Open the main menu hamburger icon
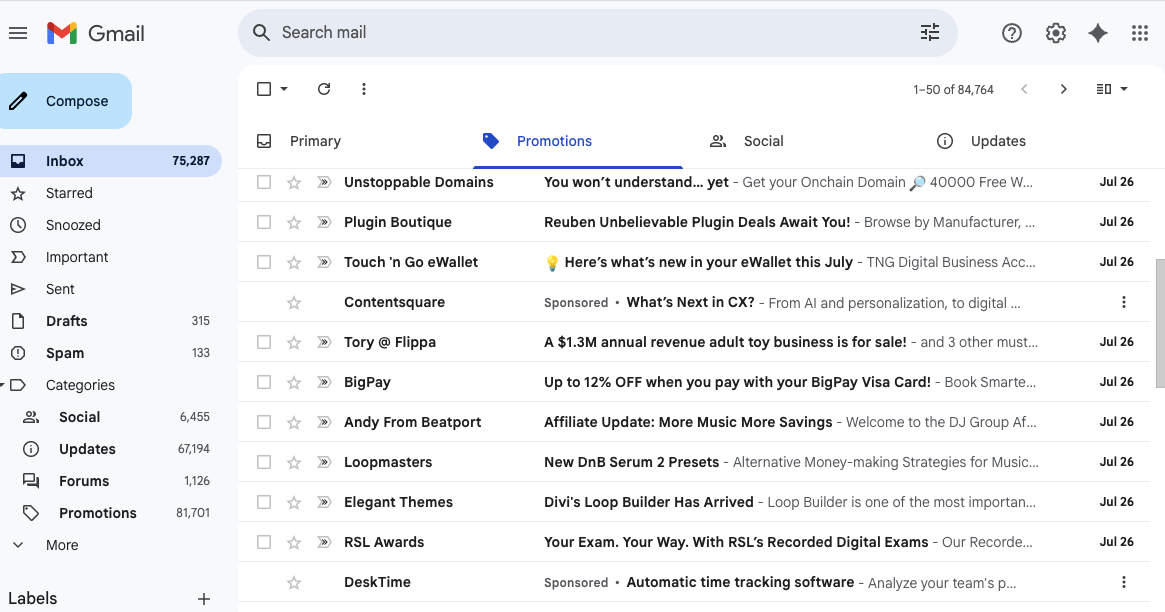This screenshot has height=612, width=1165. [x=18, y=33]
